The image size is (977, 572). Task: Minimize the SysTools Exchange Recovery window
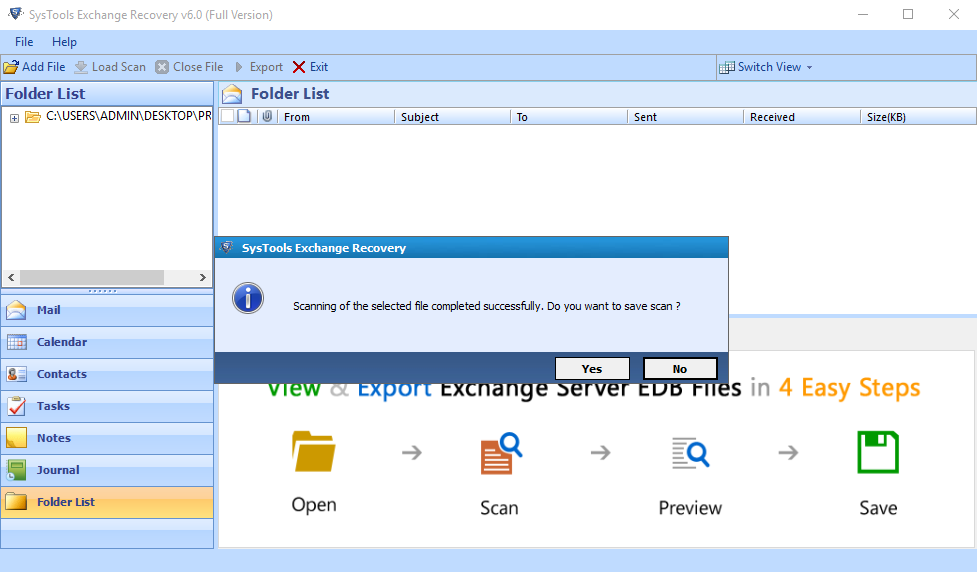click(863, 14)
